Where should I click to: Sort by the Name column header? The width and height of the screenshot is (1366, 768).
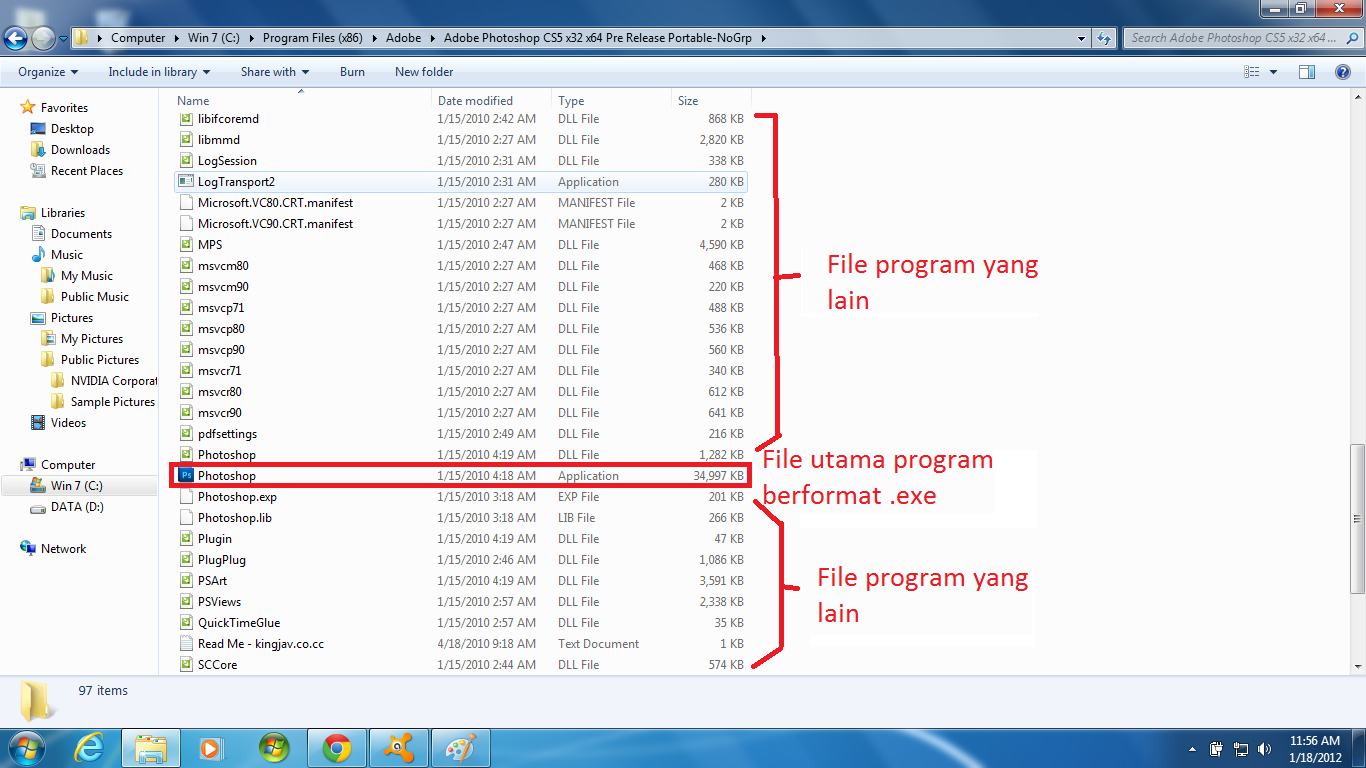[x=302, y=101]
